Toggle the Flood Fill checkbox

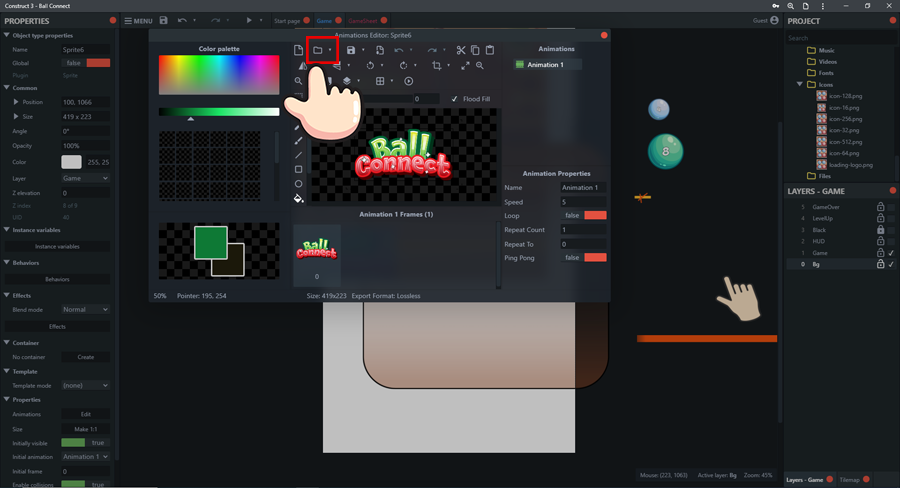pyautogui.click(x=455, y=99)
